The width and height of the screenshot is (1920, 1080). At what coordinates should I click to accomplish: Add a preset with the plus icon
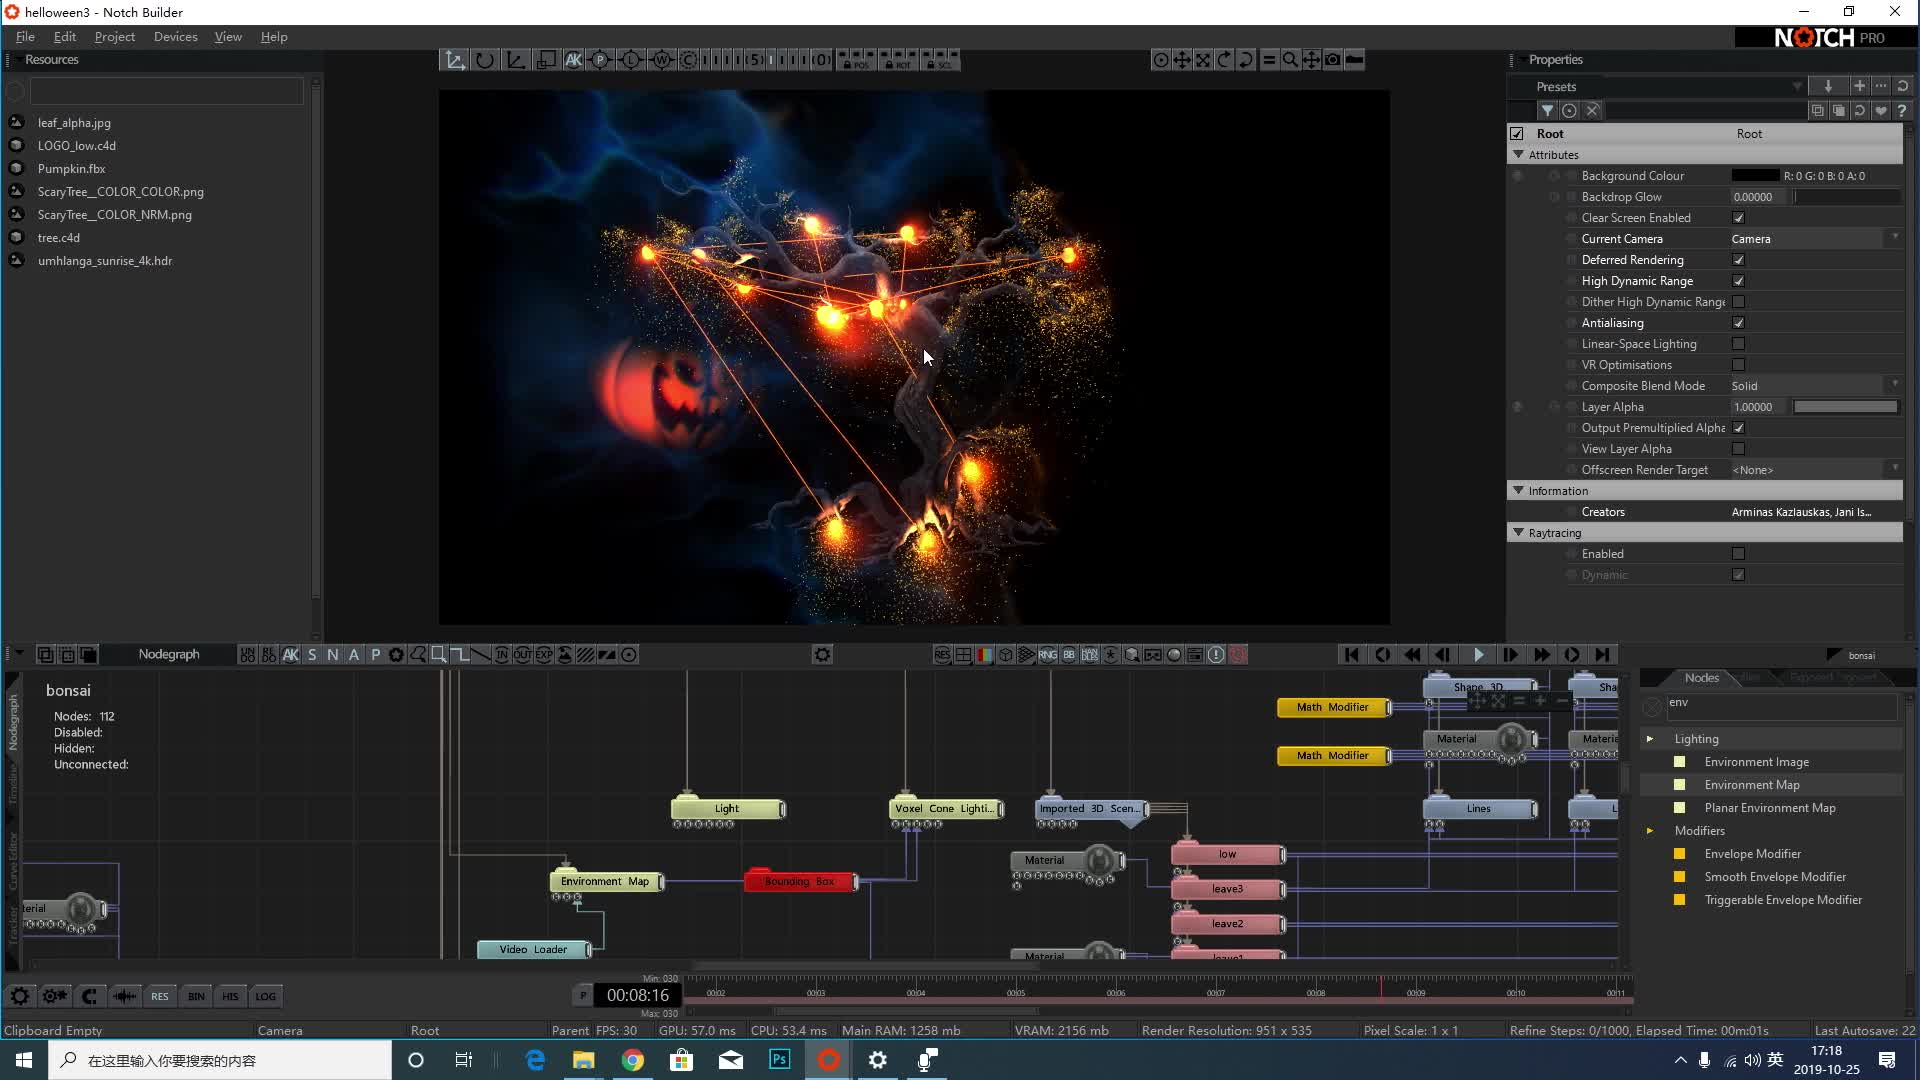(x=1859, y=86)
